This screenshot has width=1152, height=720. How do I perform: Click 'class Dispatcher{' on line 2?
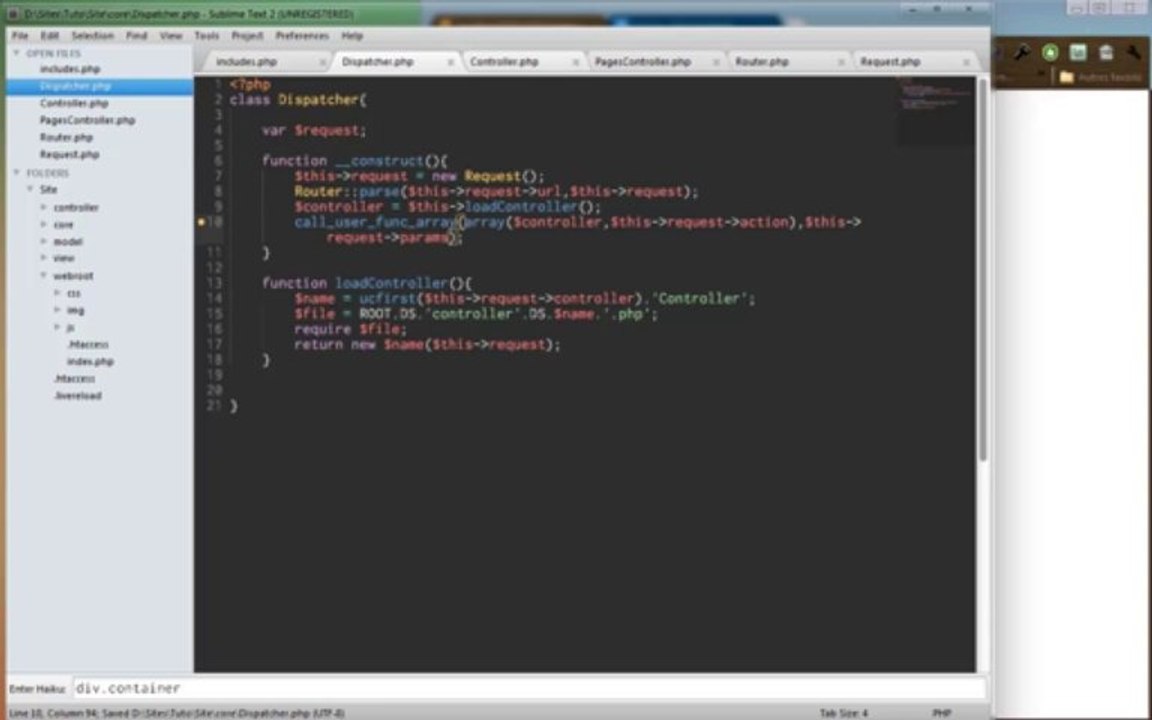point(298,100)
